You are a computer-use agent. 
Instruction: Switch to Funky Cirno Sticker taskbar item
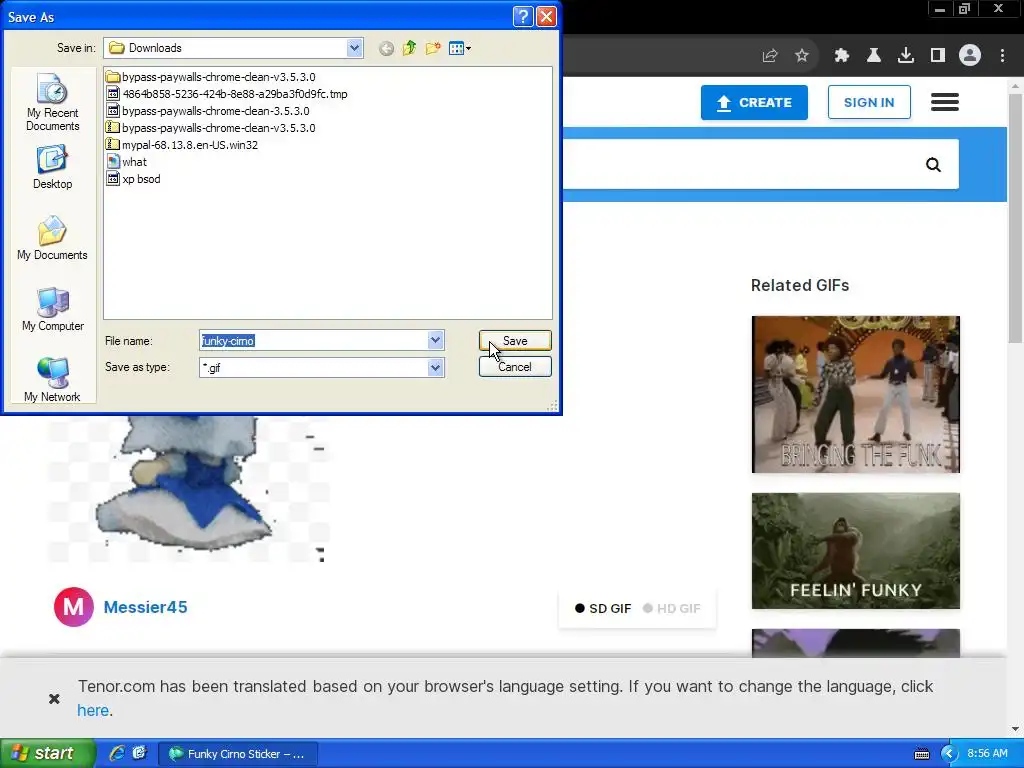click(x=238, y=754)
